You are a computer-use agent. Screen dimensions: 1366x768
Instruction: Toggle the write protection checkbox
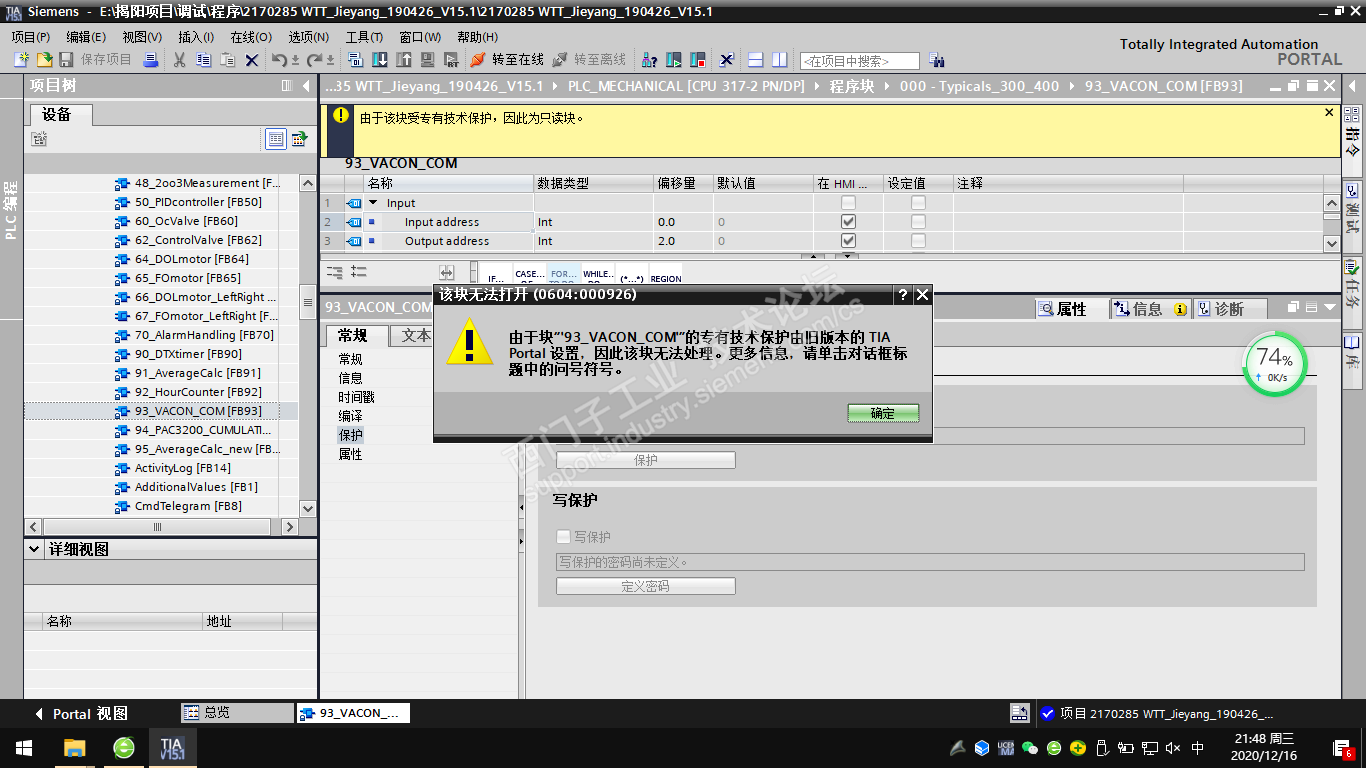pyautogui.click(x=564, y=537)
